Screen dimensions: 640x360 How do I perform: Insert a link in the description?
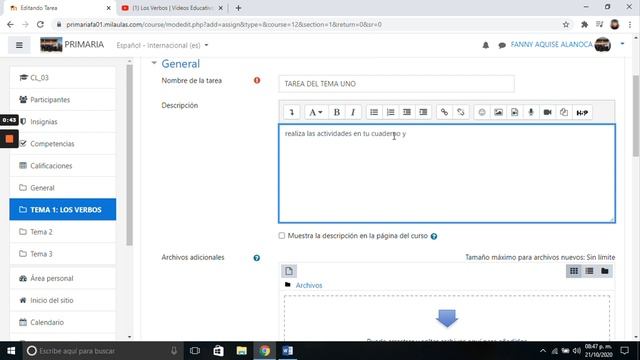click(x=444, y=112)
